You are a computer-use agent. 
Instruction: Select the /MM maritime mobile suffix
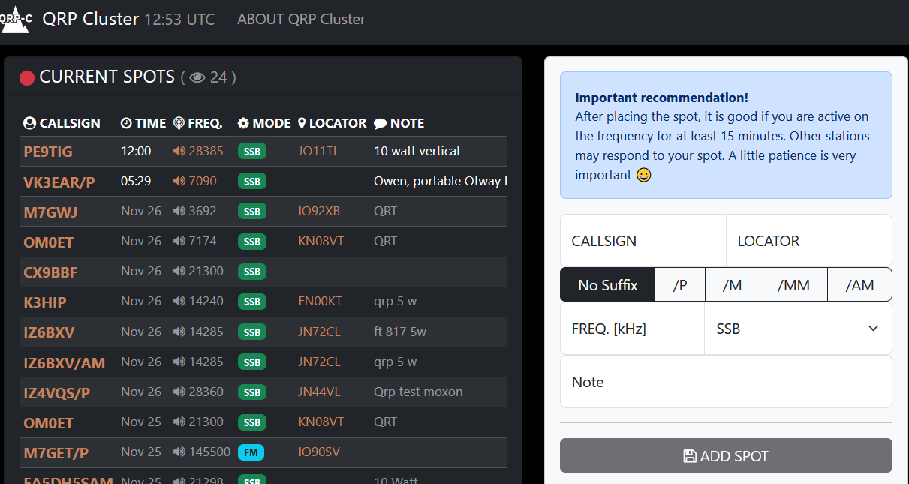793,285
